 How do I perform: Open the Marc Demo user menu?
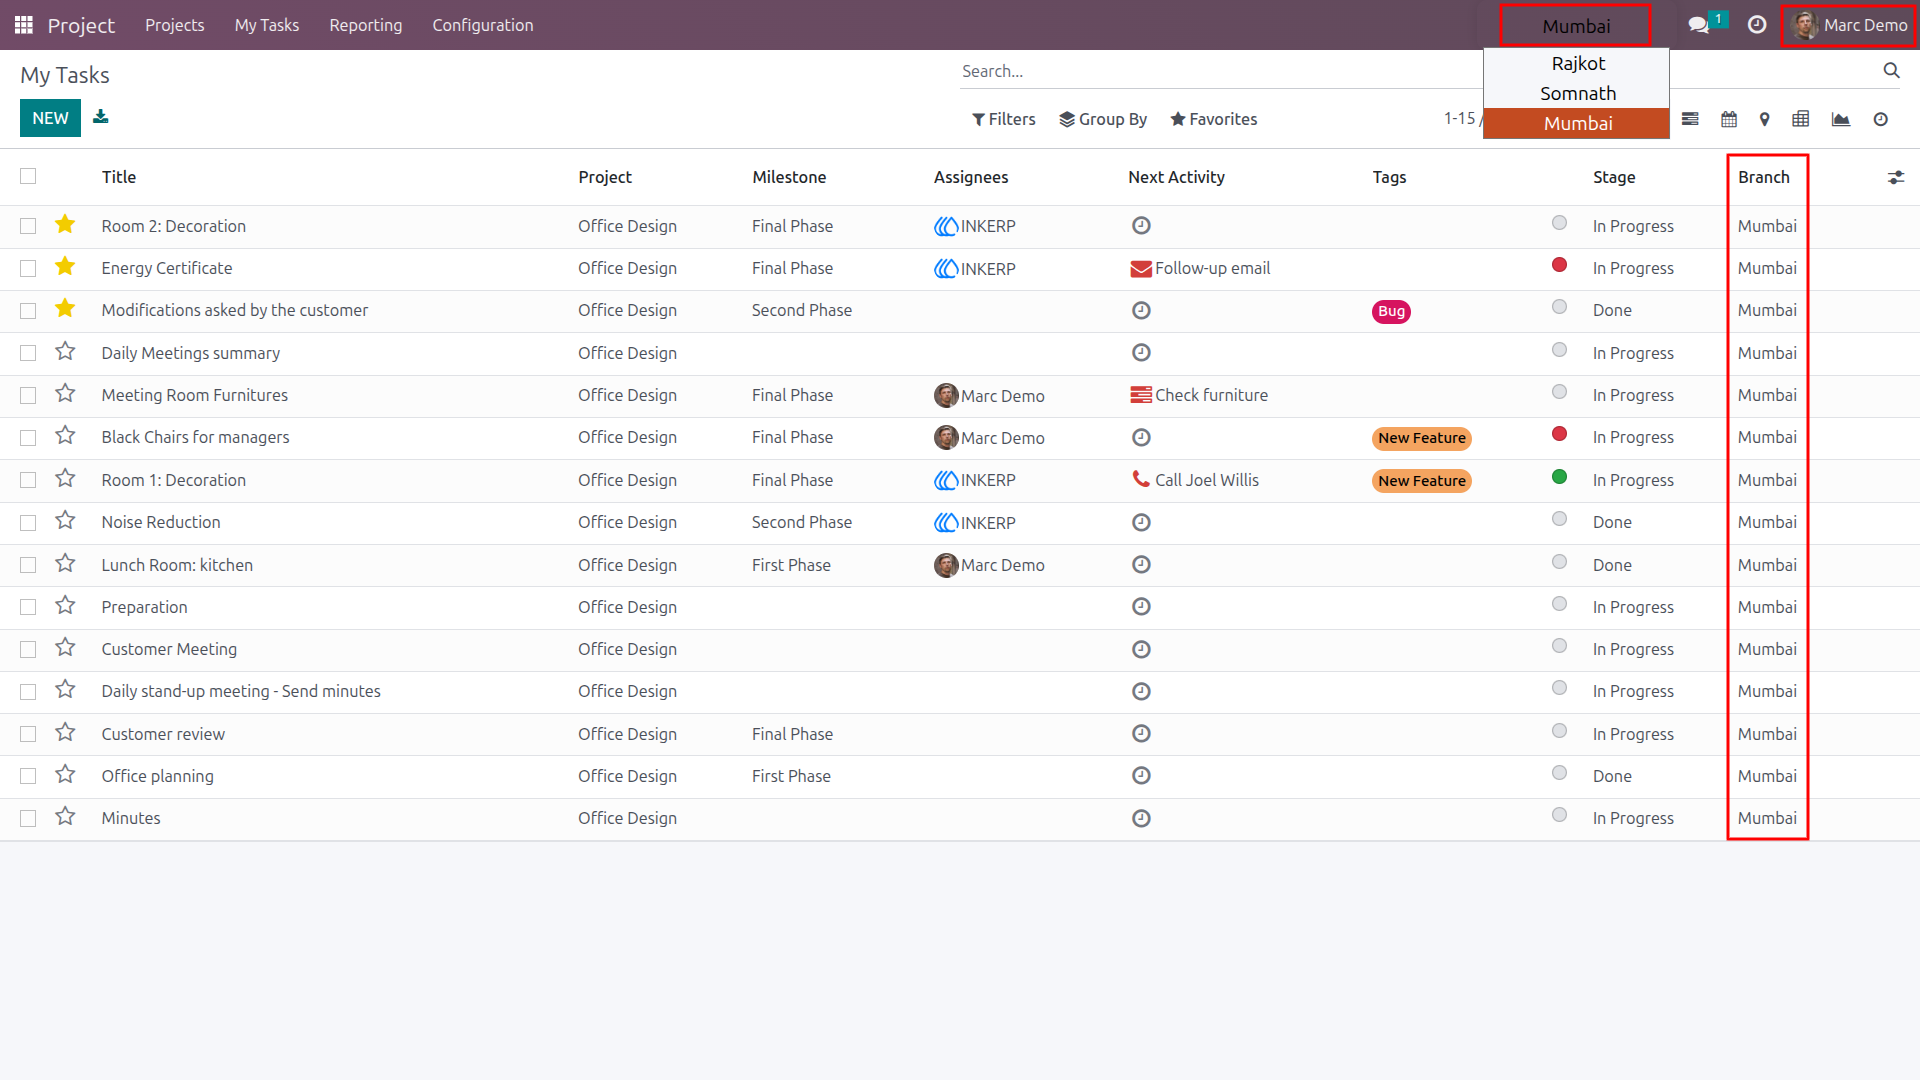[x=1849, y=25]
